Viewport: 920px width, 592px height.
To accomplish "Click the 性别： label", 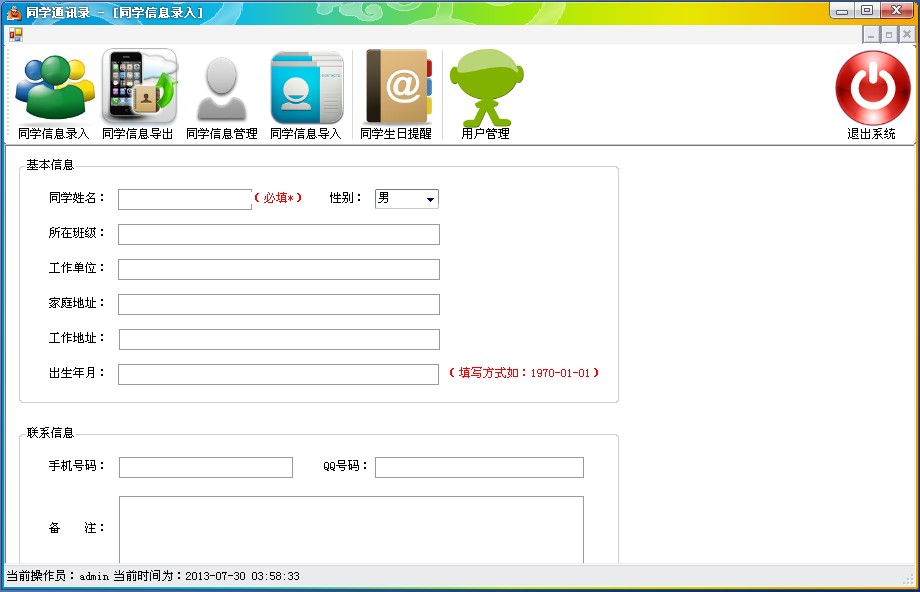I will [346, 198].
